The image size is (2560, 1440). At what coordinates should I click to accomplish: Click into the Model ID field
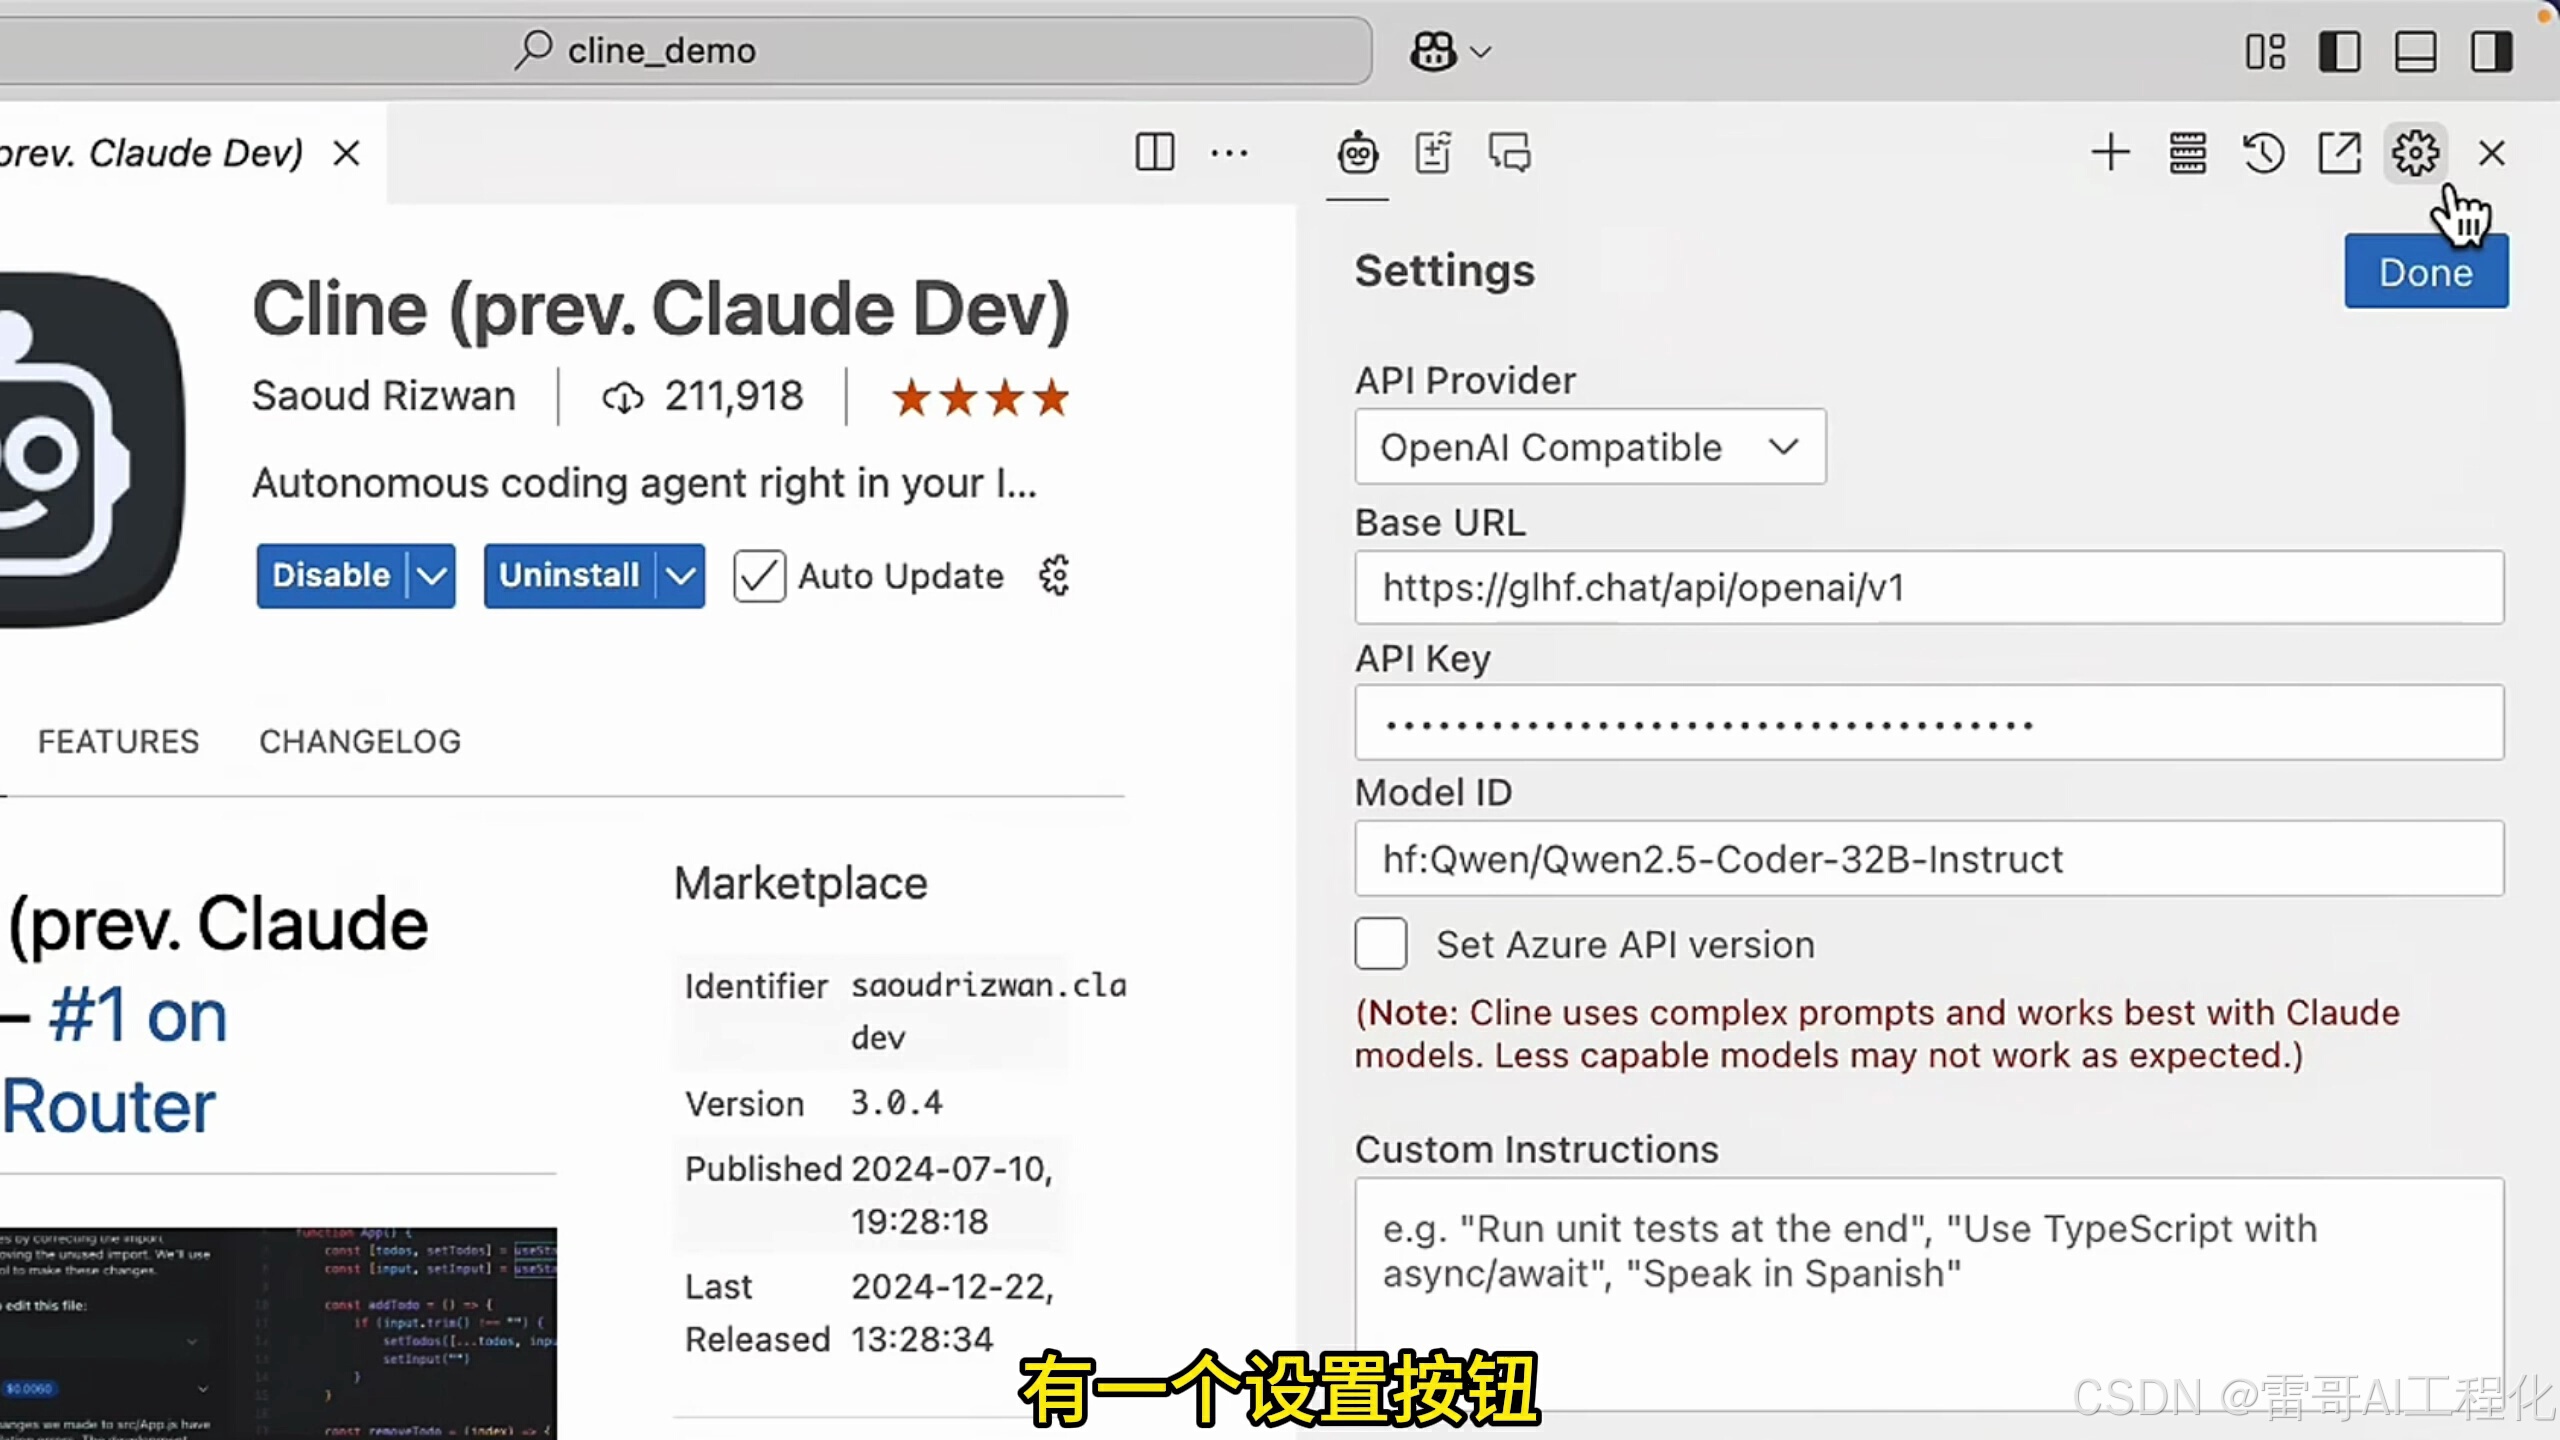coord(1928,859)
